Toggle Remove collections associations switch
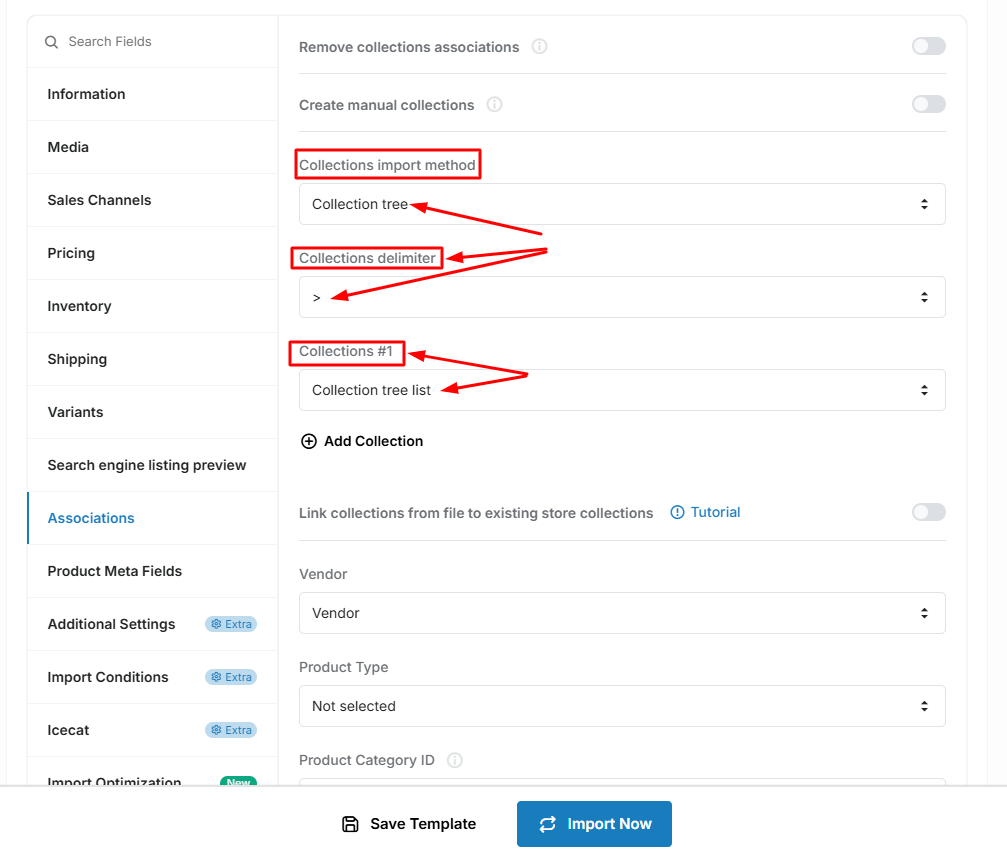The image size is (1007, 853). coord(929,46)
